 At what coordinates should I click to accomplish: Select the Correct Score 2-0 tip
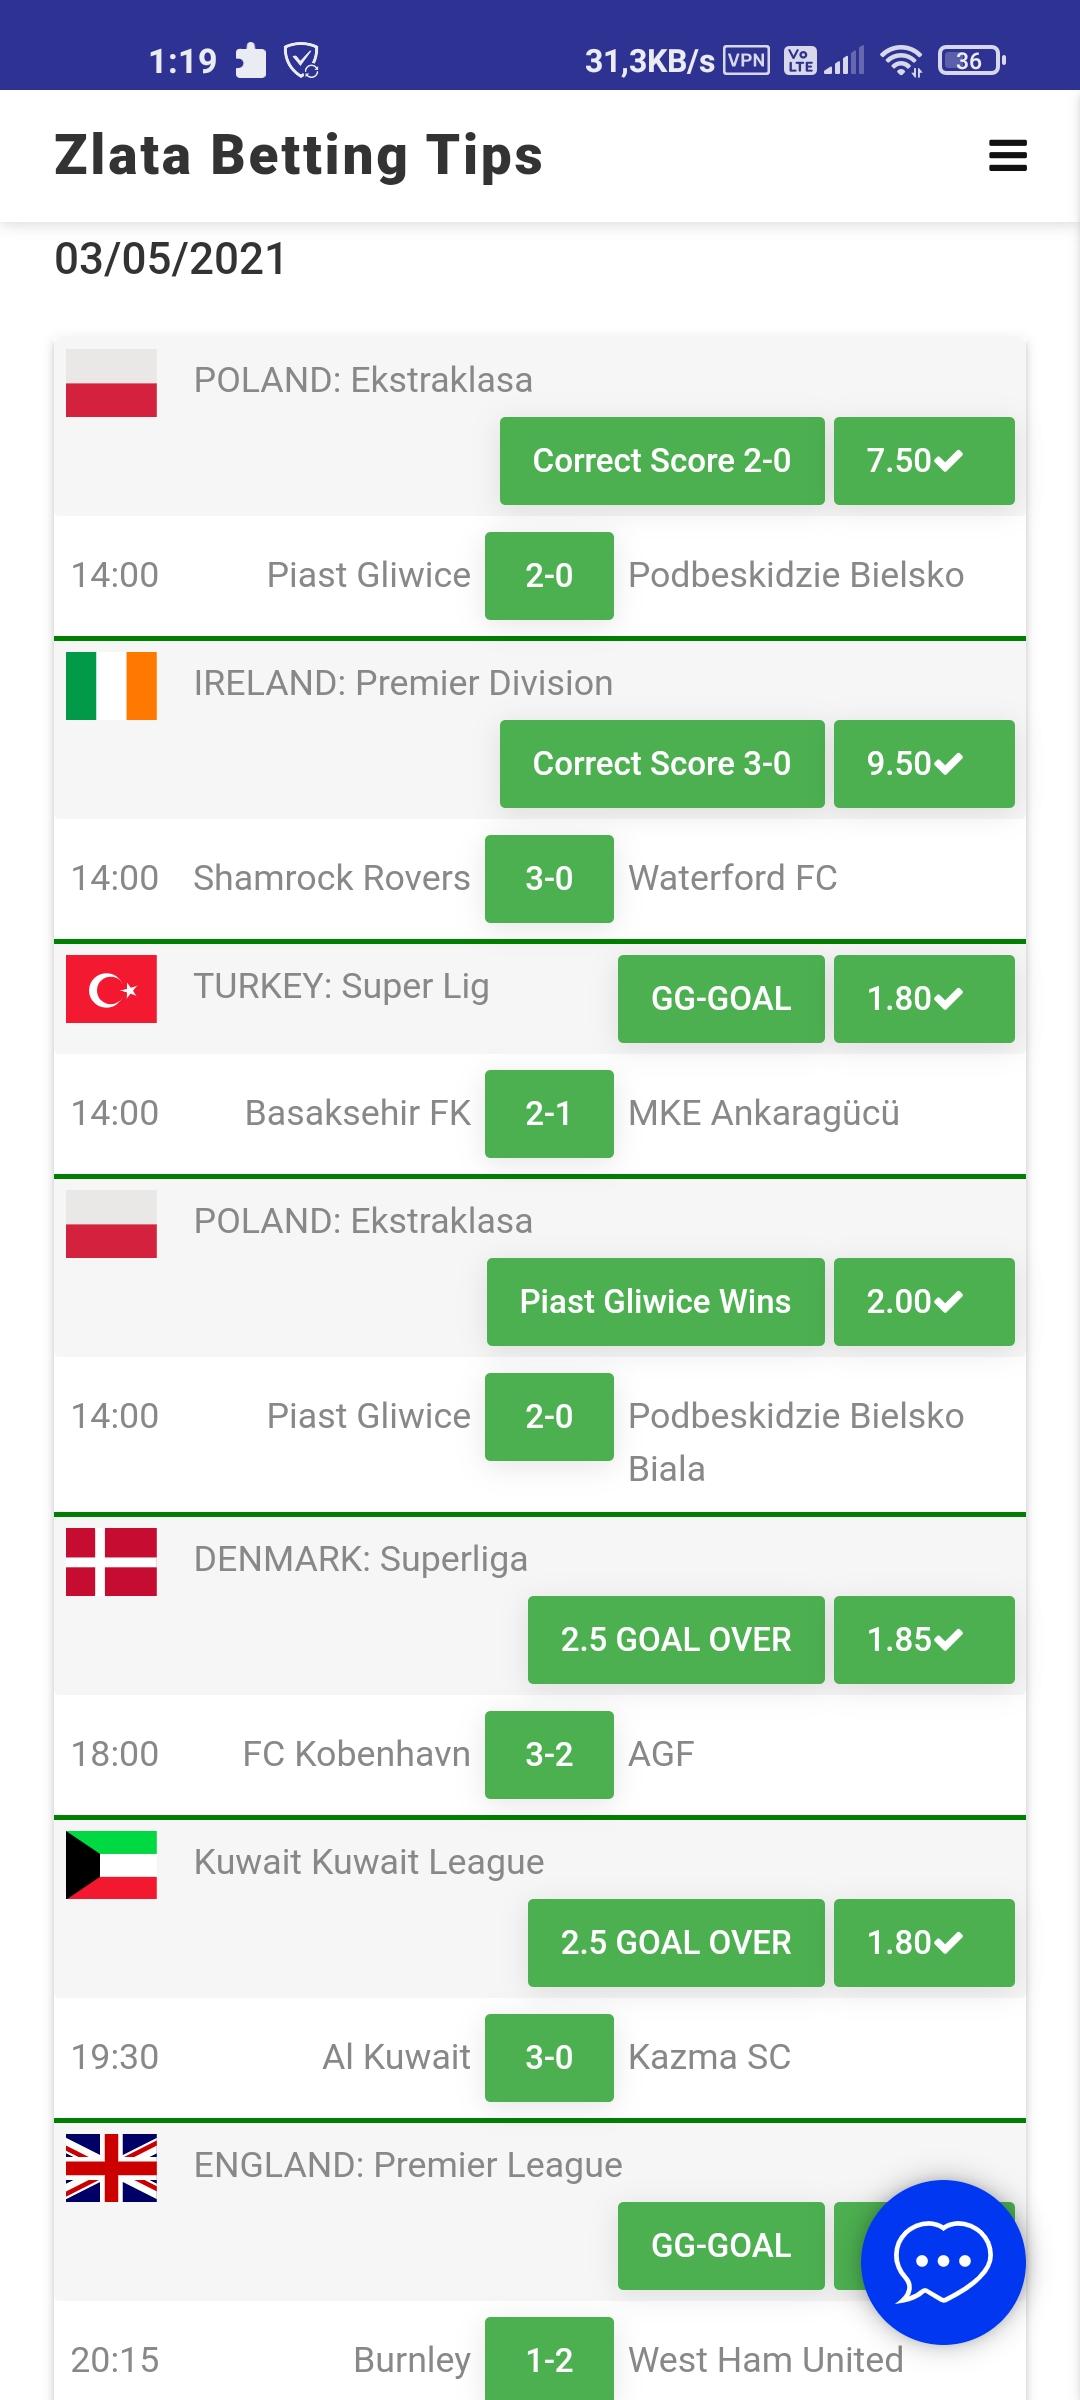(662, 461)
